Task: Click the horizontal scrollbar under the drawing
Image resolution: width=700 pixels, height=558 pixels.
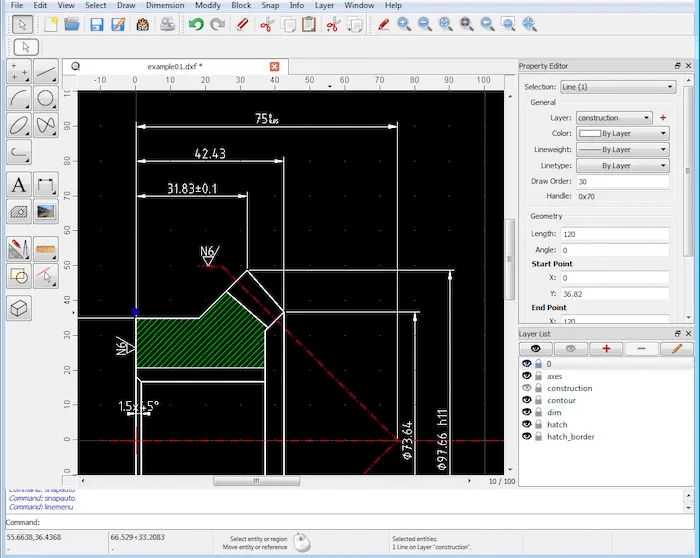Action: [x=257, y=481]
